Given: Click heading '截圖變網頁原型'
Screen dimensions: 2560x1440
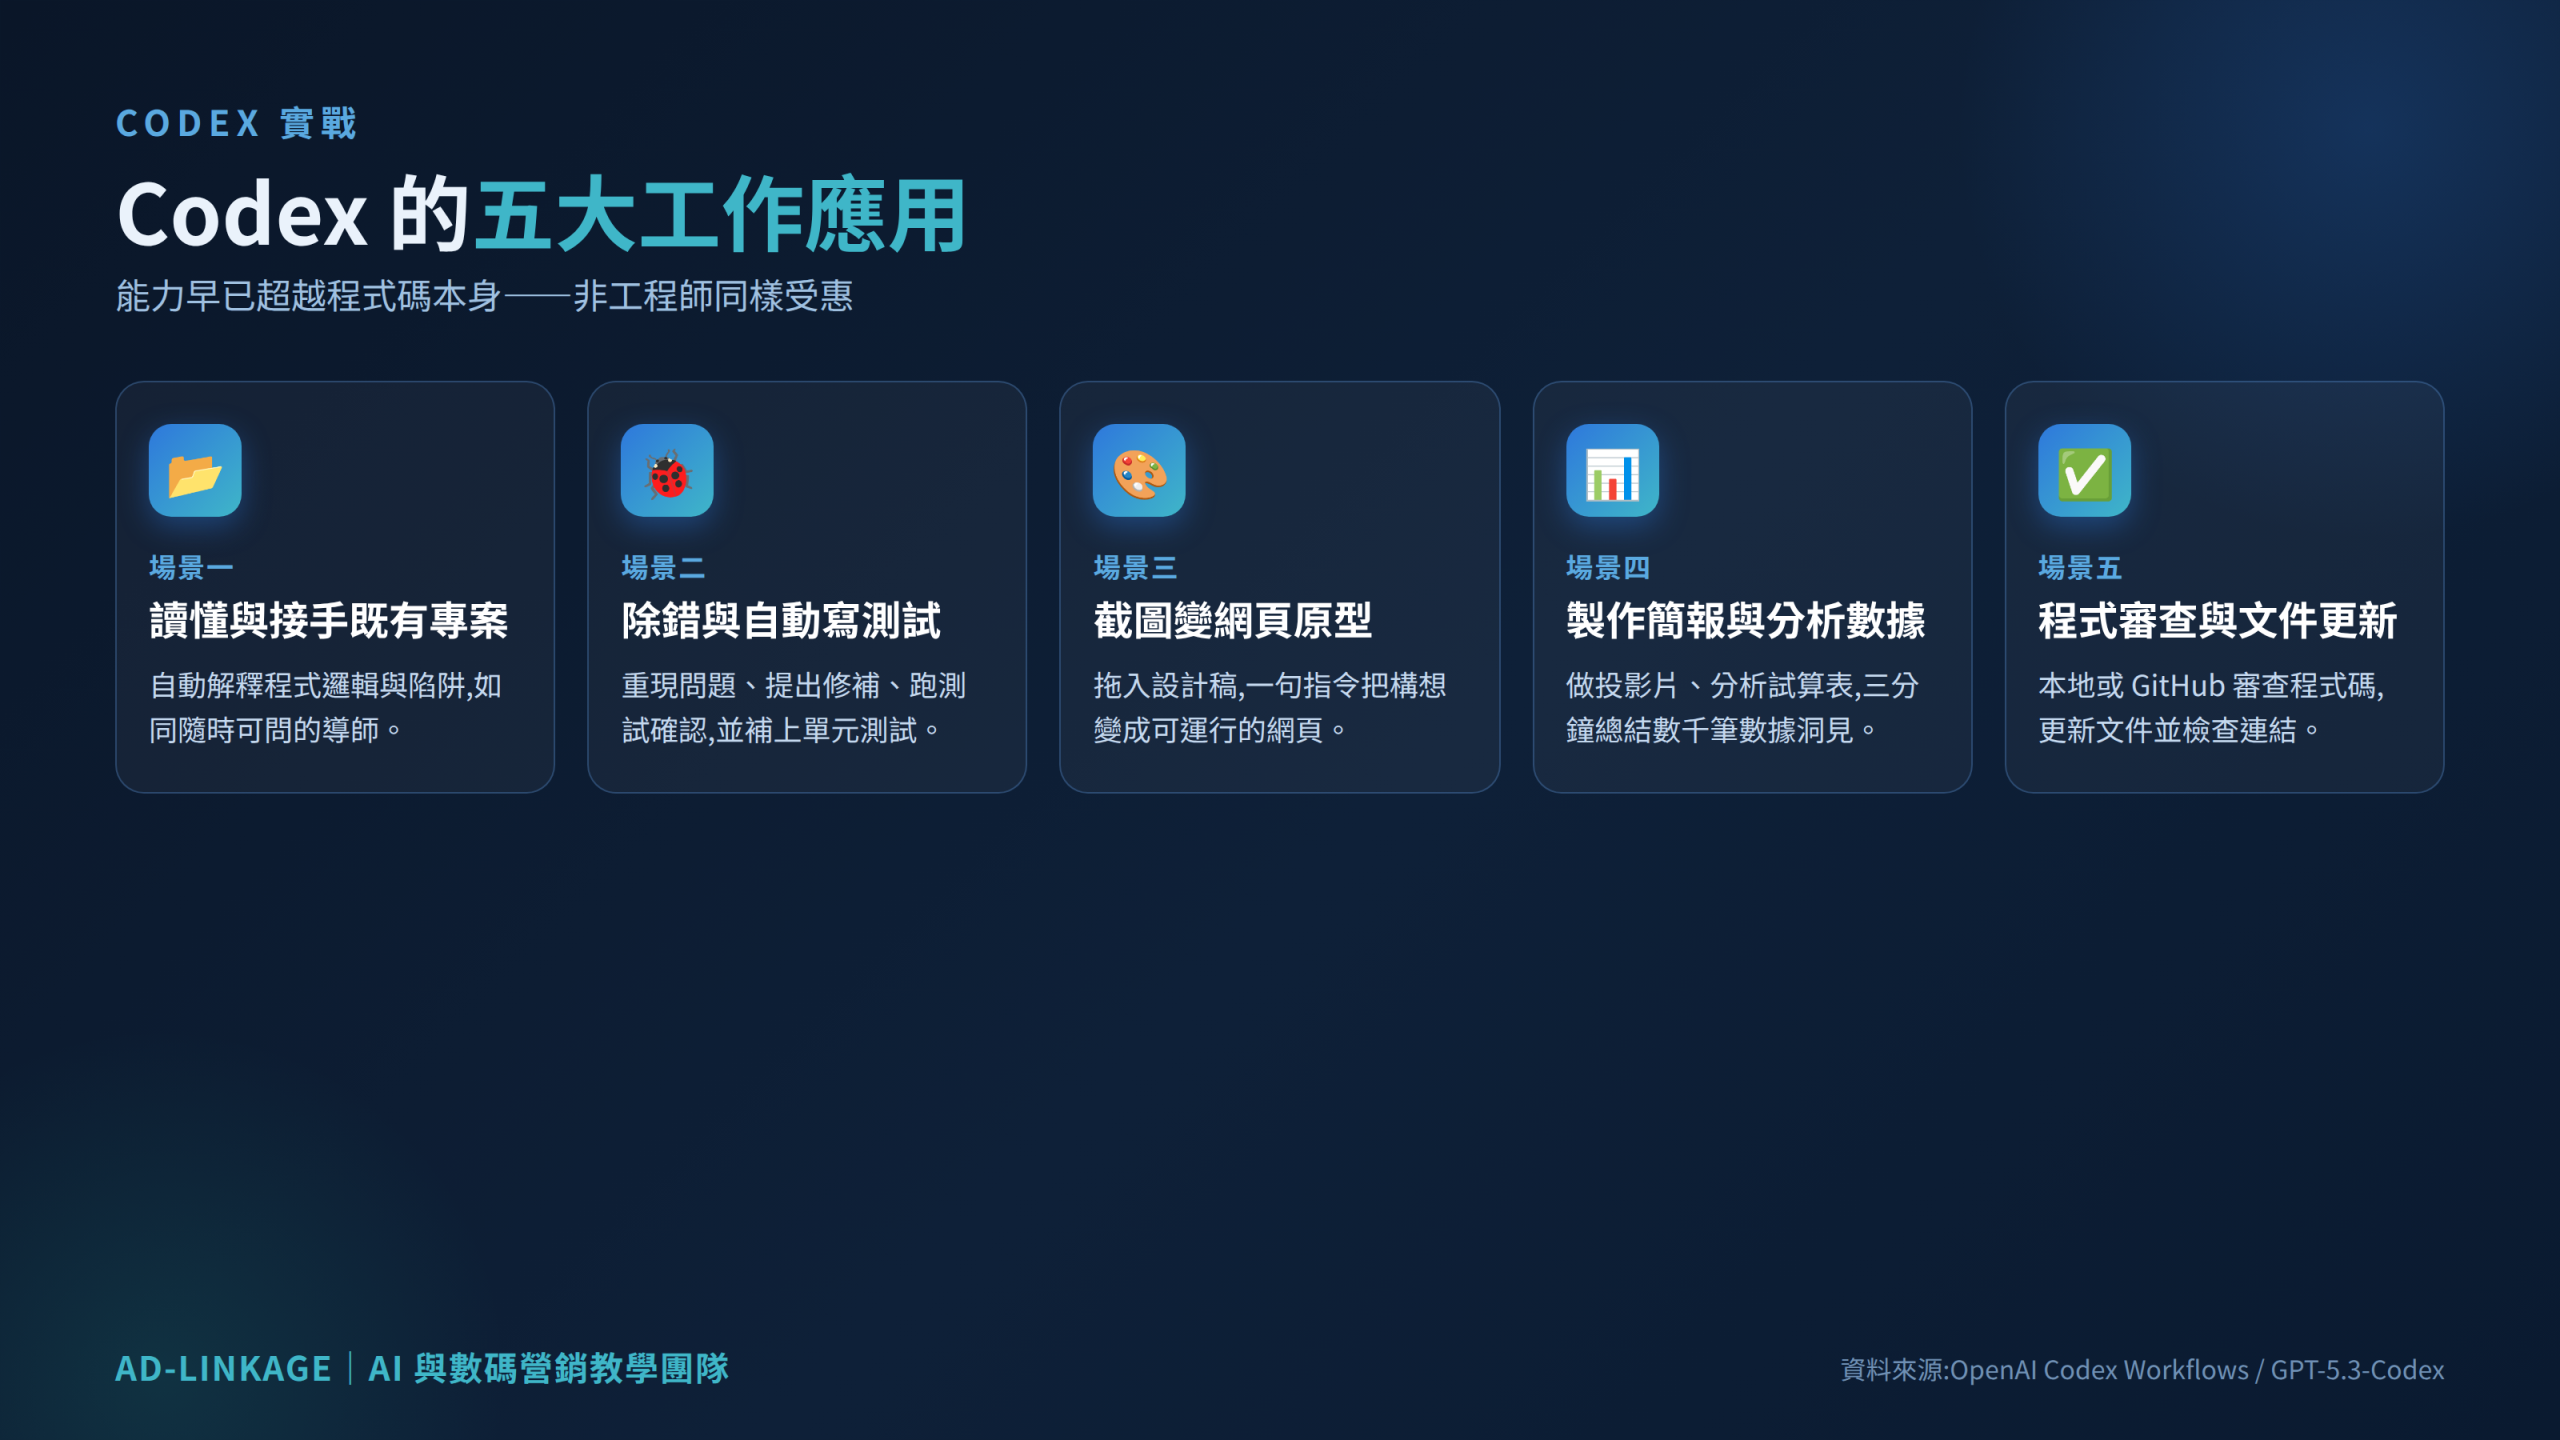Looking at the screenshot, I should tap(1233, 621).
